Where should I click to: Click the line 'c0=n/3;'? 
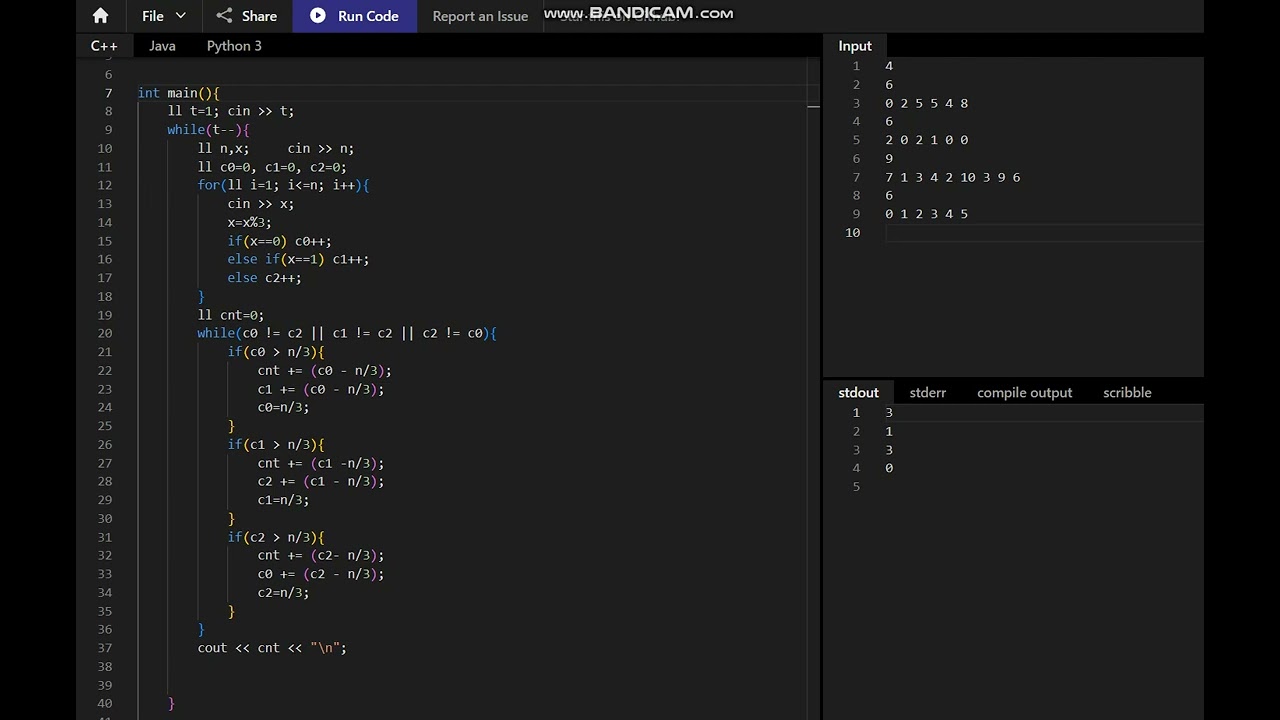click(283, 407)
